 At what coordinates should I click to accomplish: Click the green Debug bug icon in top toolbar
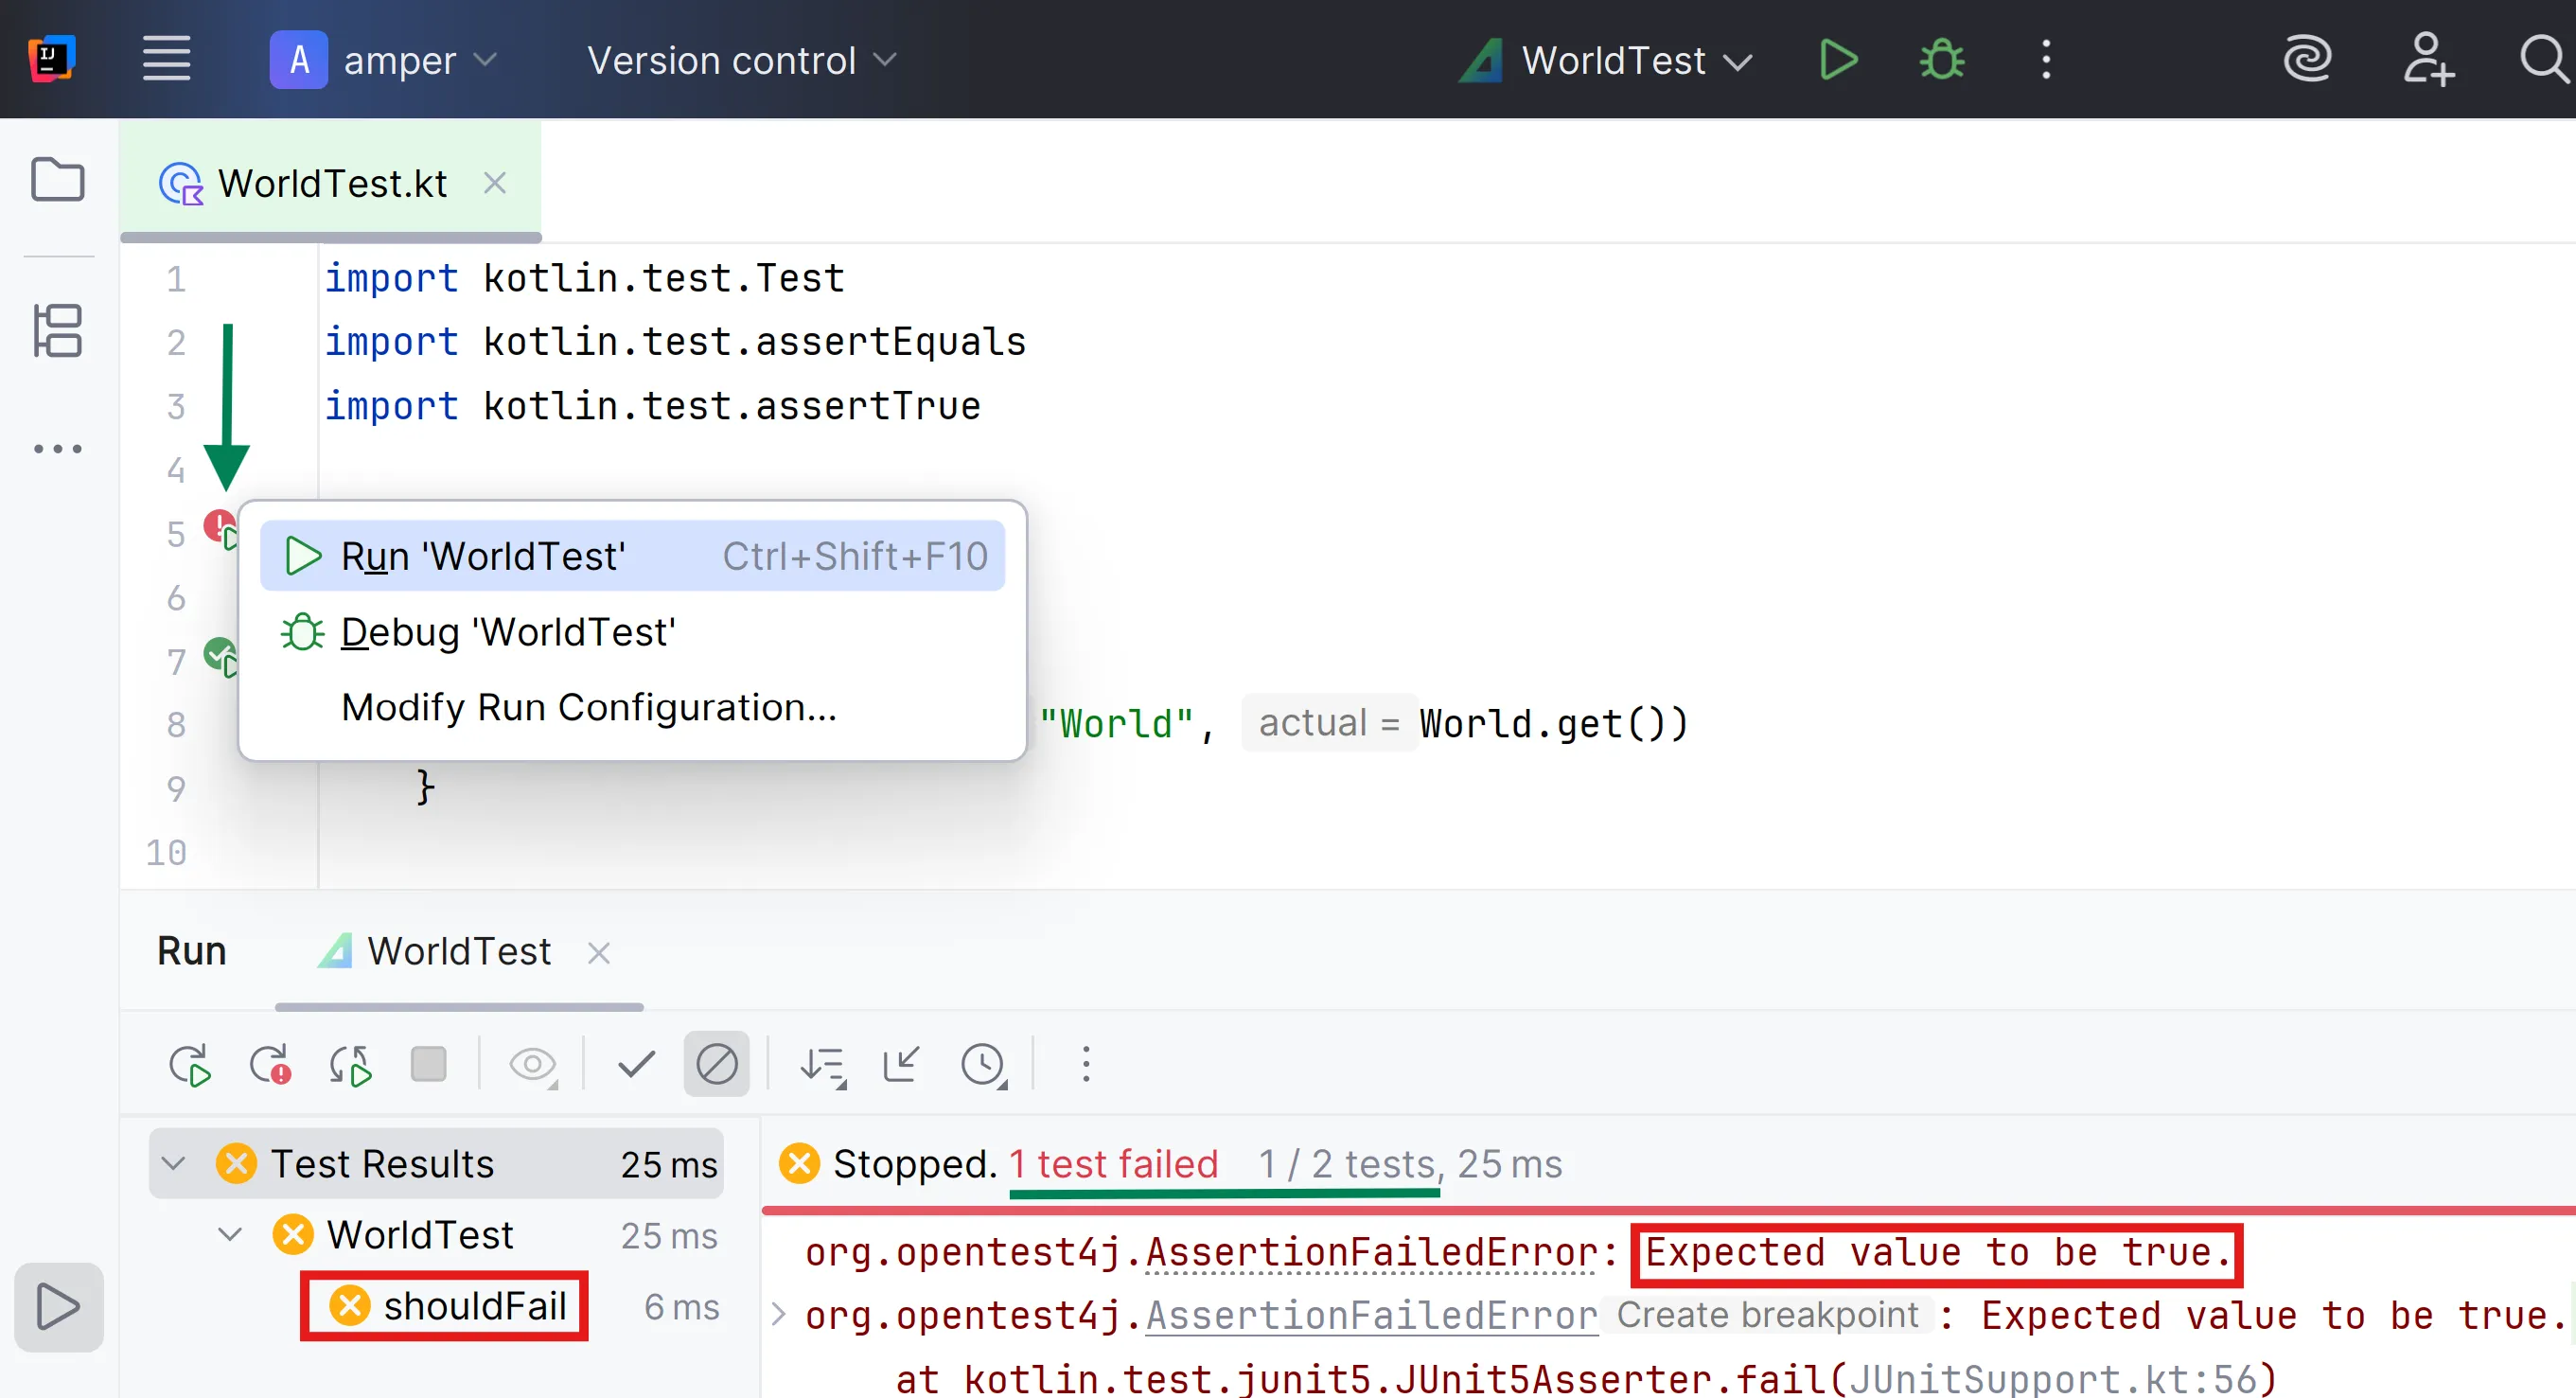[1941, 60]
